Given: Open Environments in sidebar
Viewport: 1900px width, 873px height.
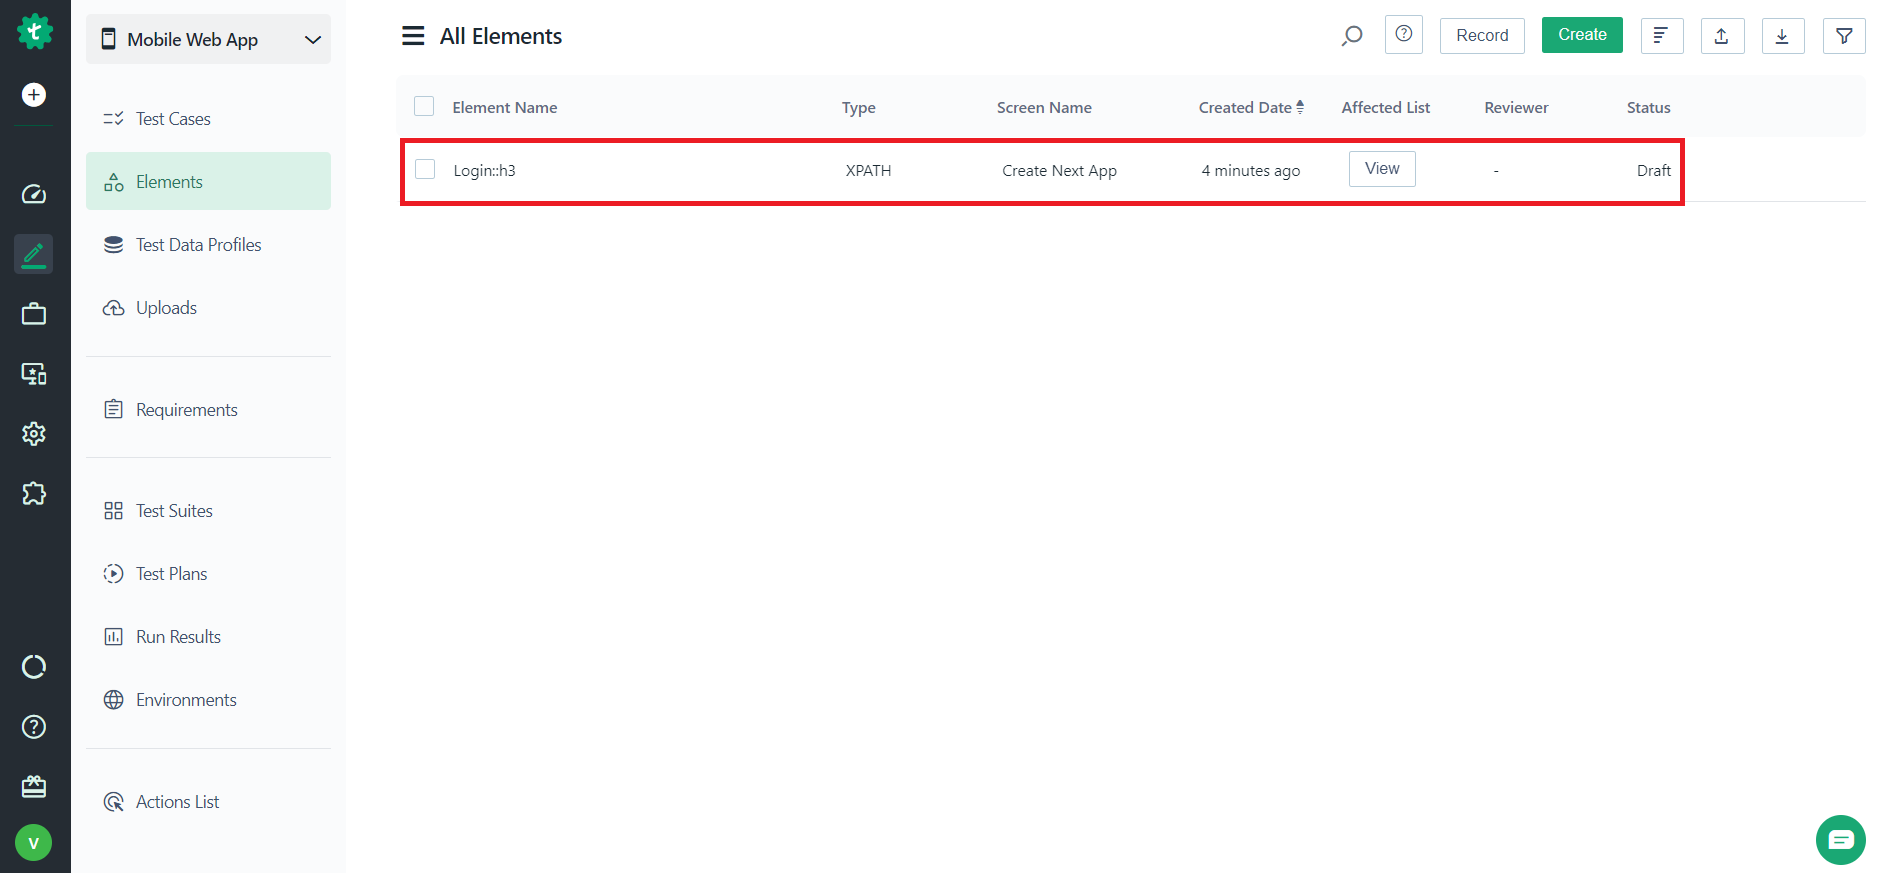Looking at the screenshot, I should 208,700.
